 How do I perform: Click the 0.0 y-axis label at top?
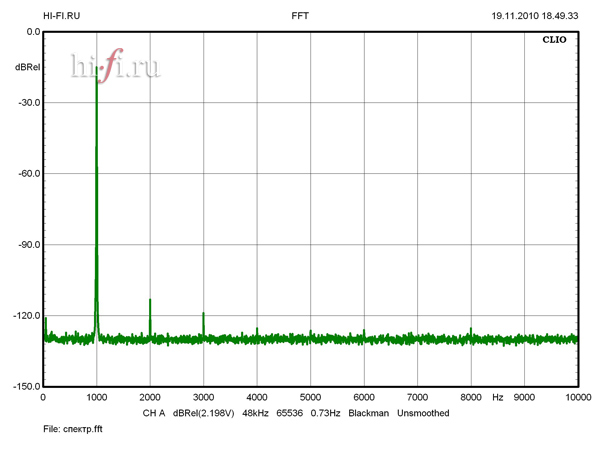(x=32, y=32)
